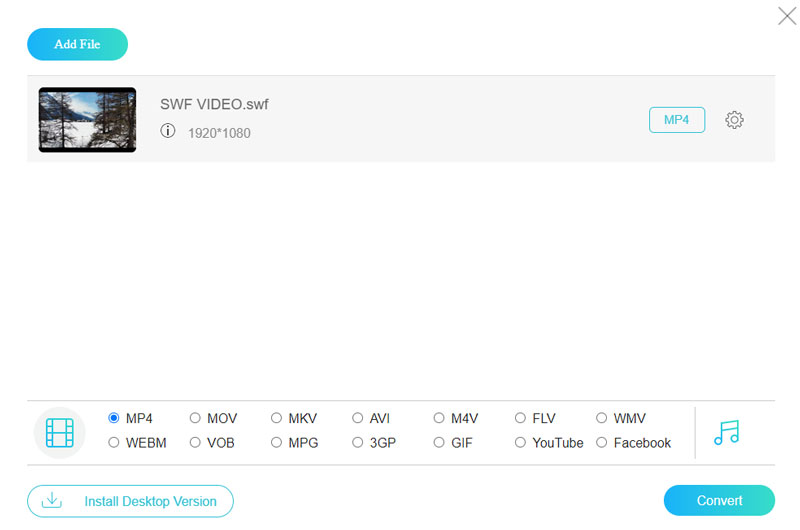Close the converter window
800x530 pixels.
tap(787, 15)
